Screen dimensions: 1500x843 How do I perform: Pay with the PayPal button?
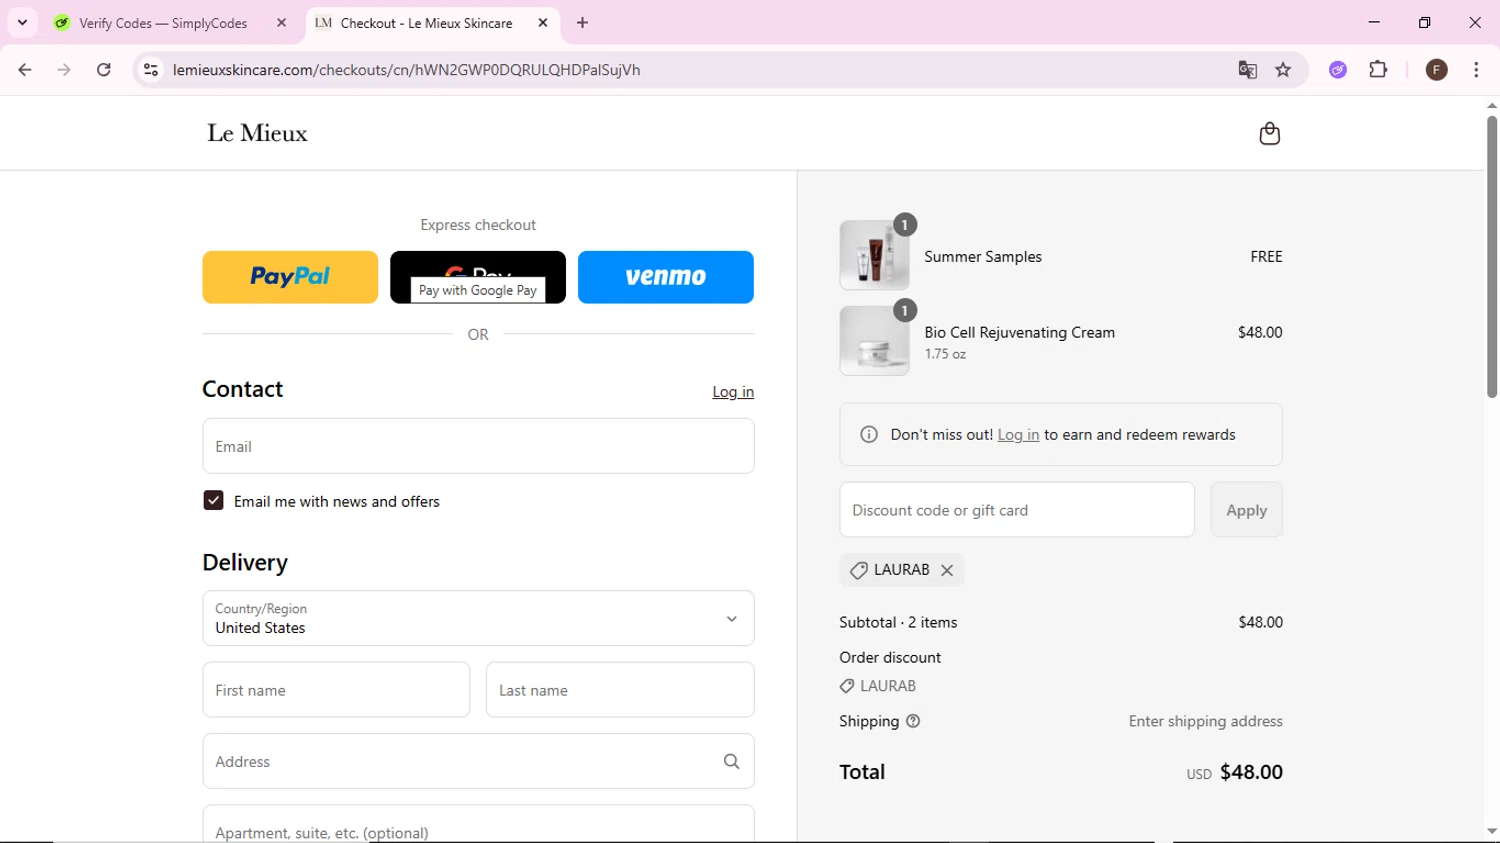click(290, 277)
